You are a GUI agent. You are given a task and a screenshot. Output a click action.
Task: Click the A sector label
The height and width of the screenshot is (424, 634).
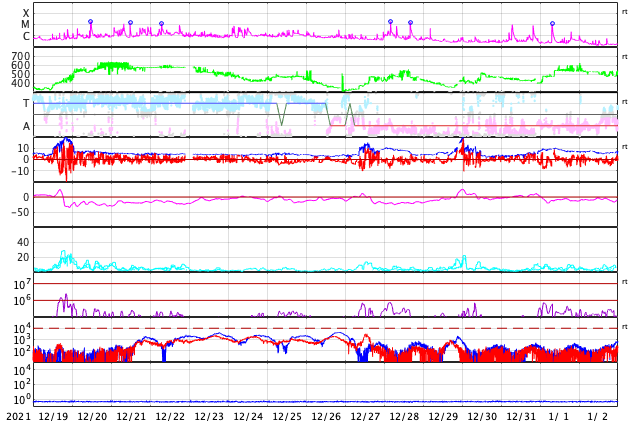[26, 127]
